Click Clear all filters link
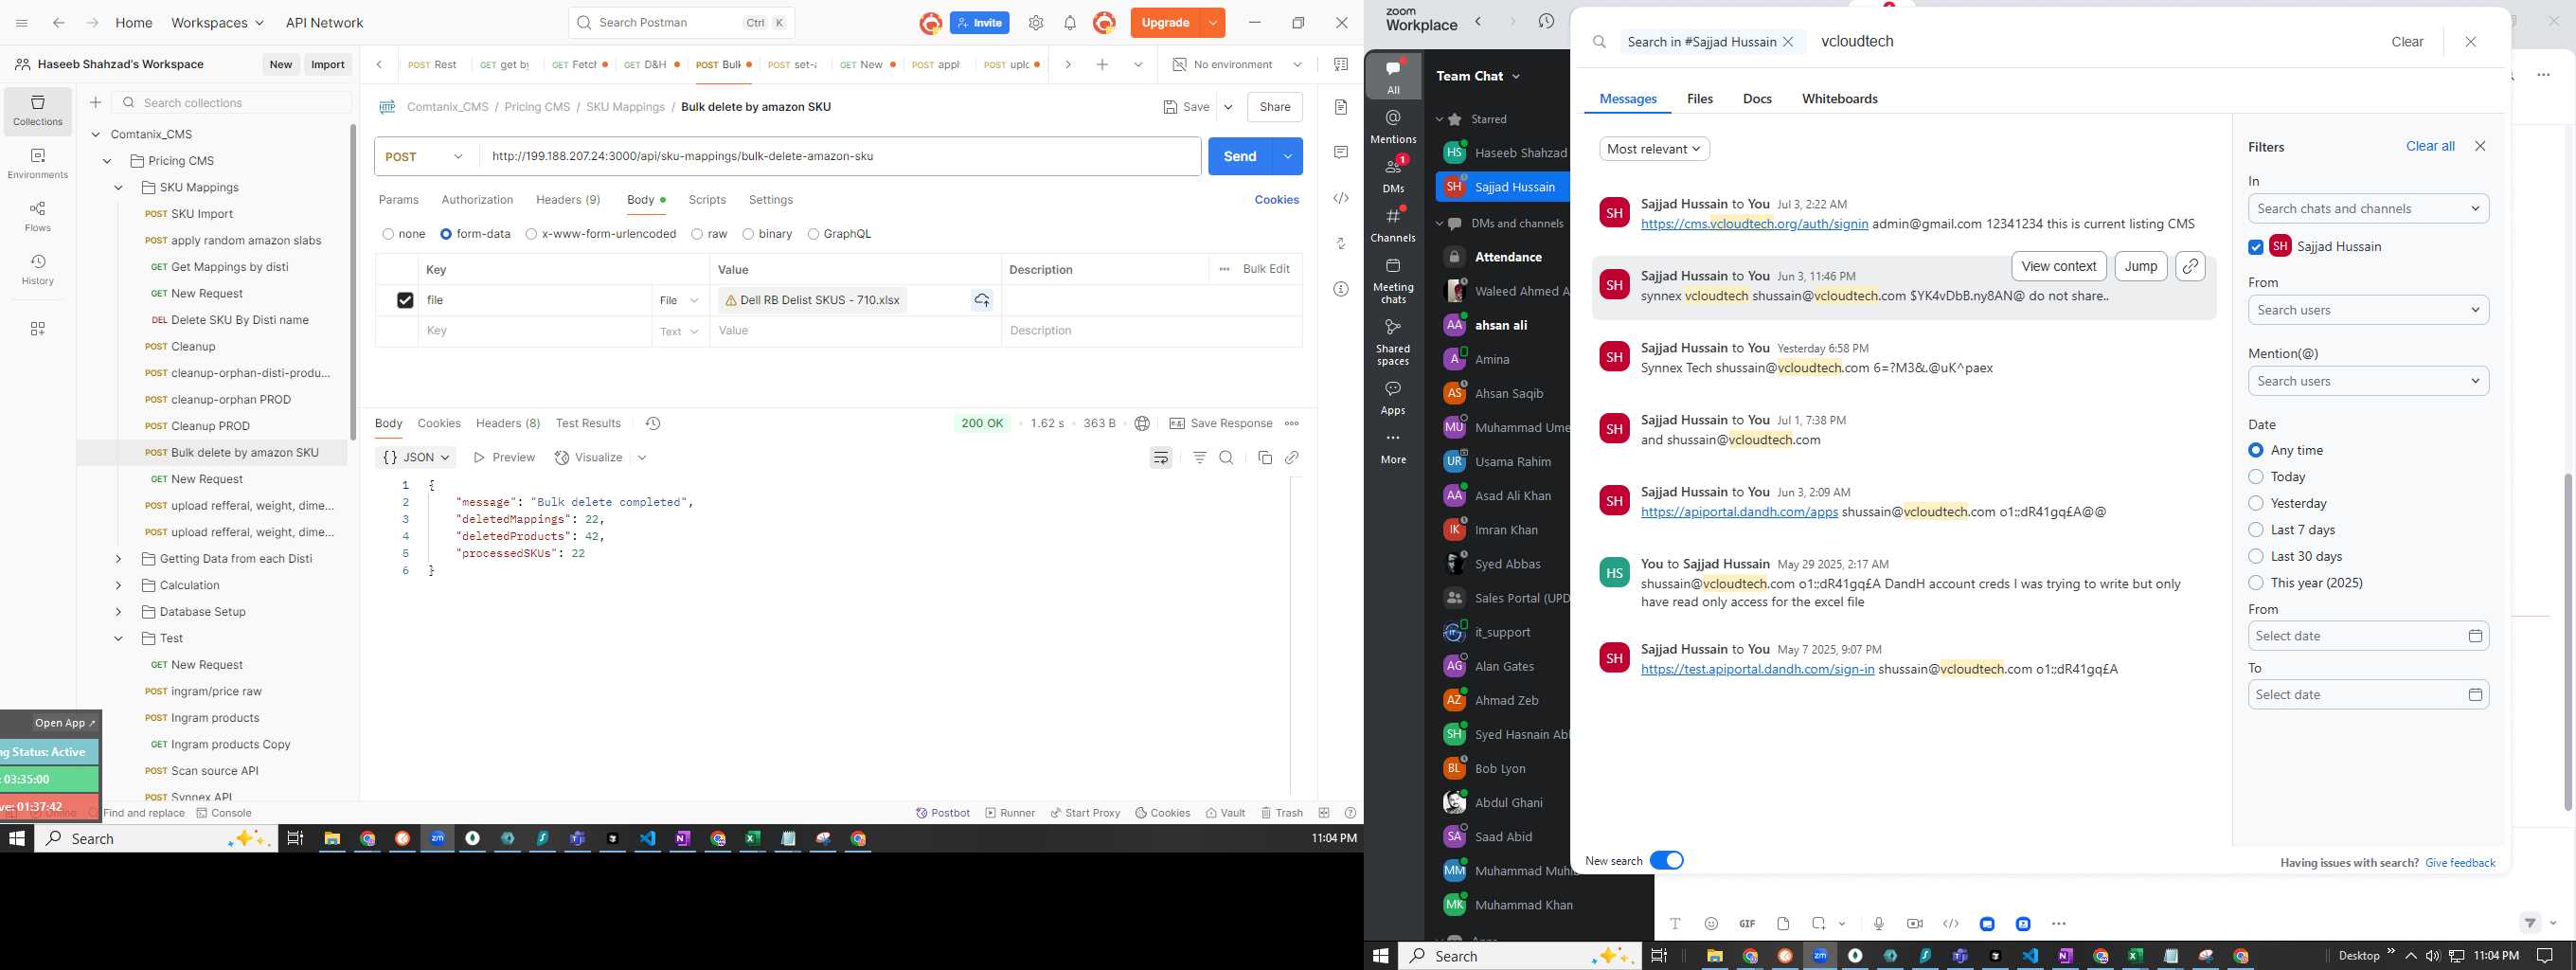 point(2430,146)
